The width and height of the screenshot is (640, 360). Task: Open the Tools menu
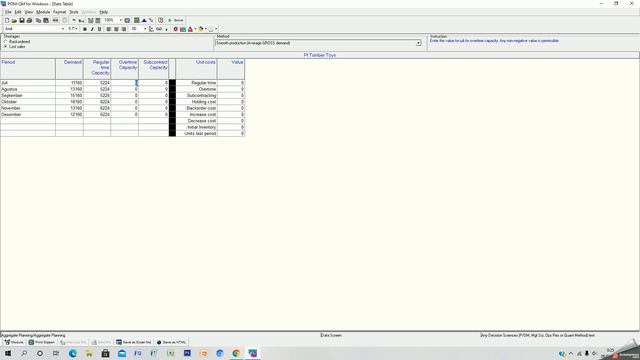74,12
